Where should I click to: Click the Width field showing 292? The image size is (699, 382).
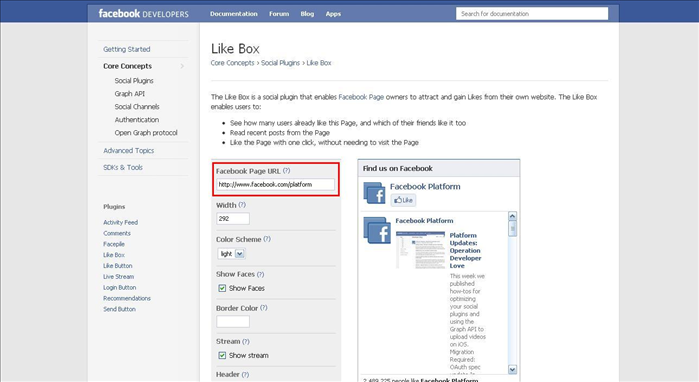(233, 218)
